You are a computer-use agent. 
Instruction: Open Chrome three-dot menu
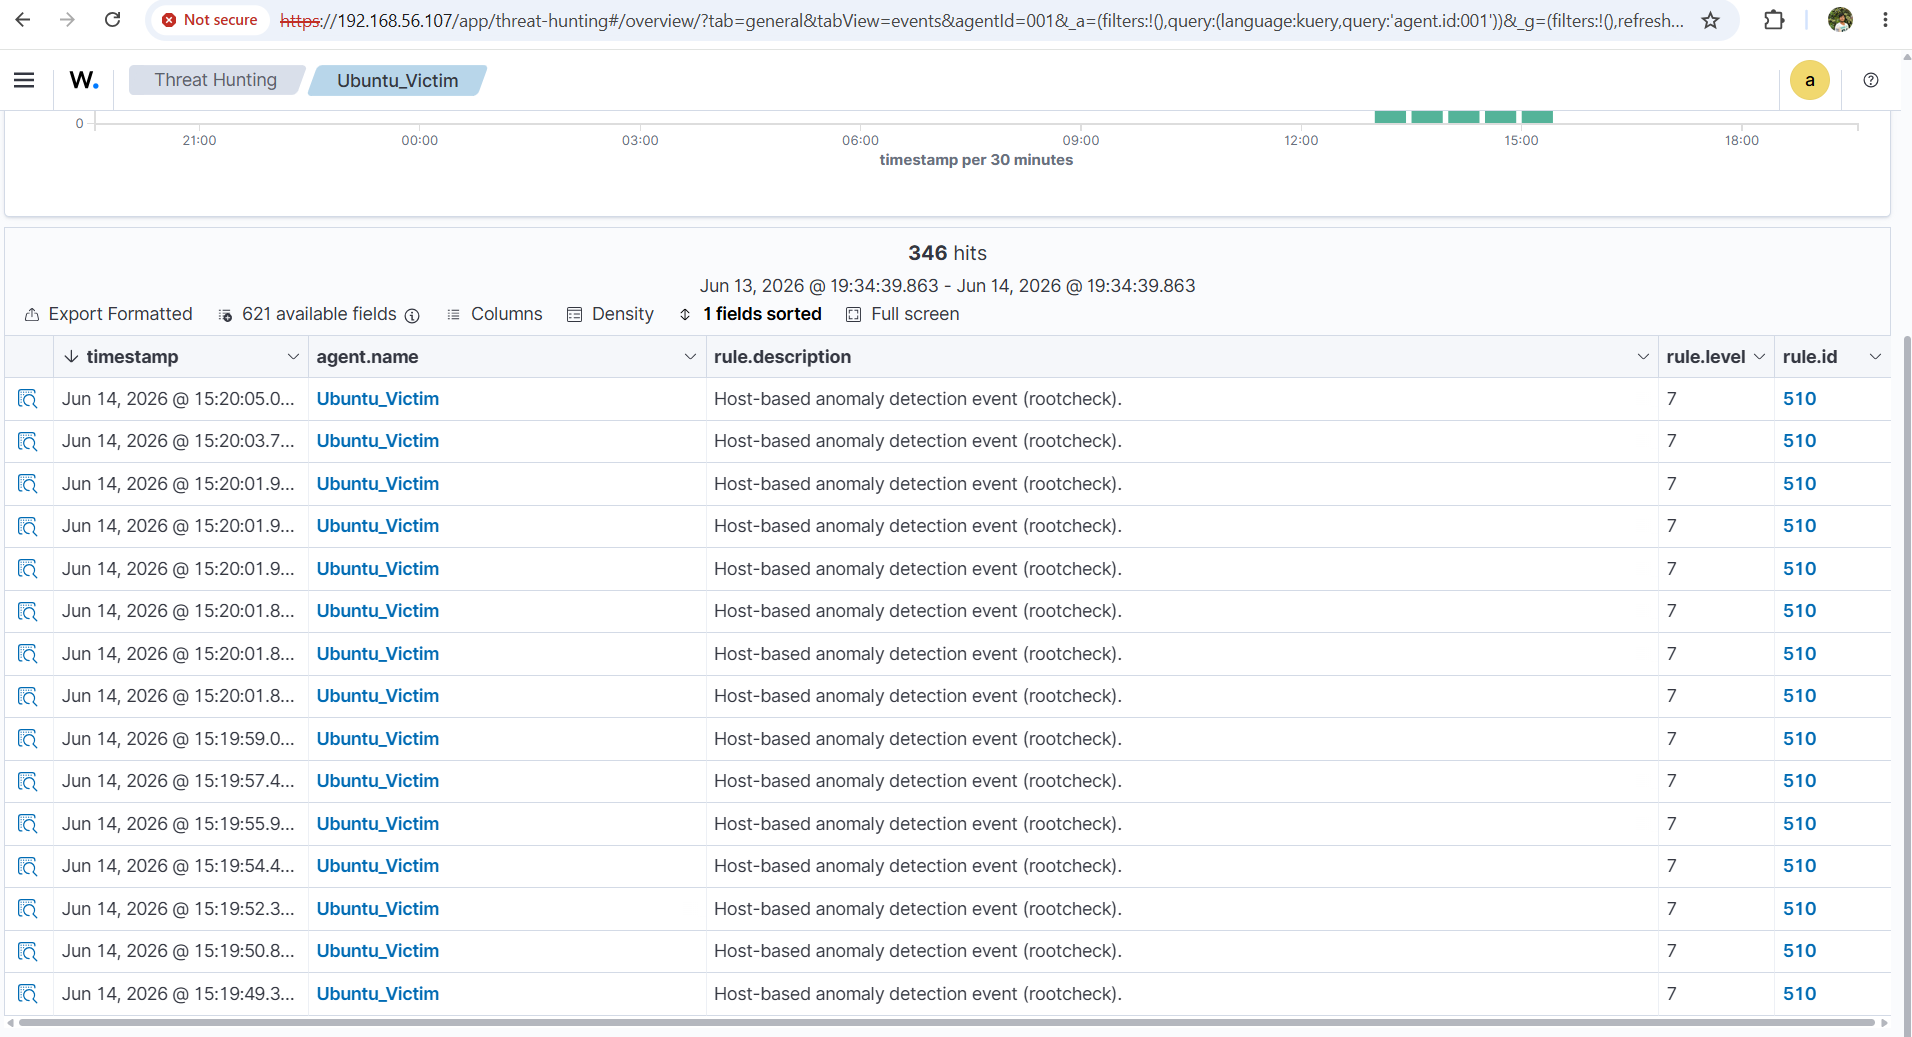tap(1885, 20)
